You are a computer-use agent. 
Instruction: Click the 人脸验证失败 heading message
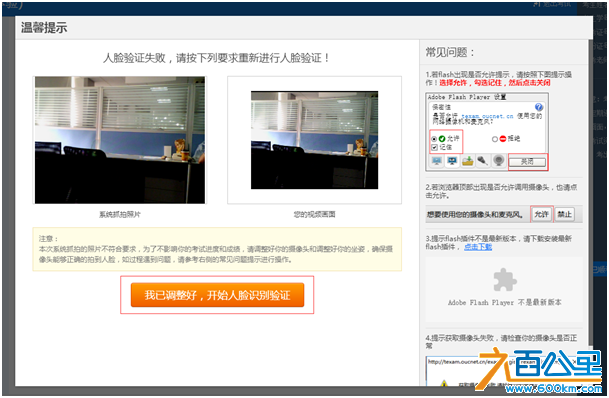click(x=216, y=58)
